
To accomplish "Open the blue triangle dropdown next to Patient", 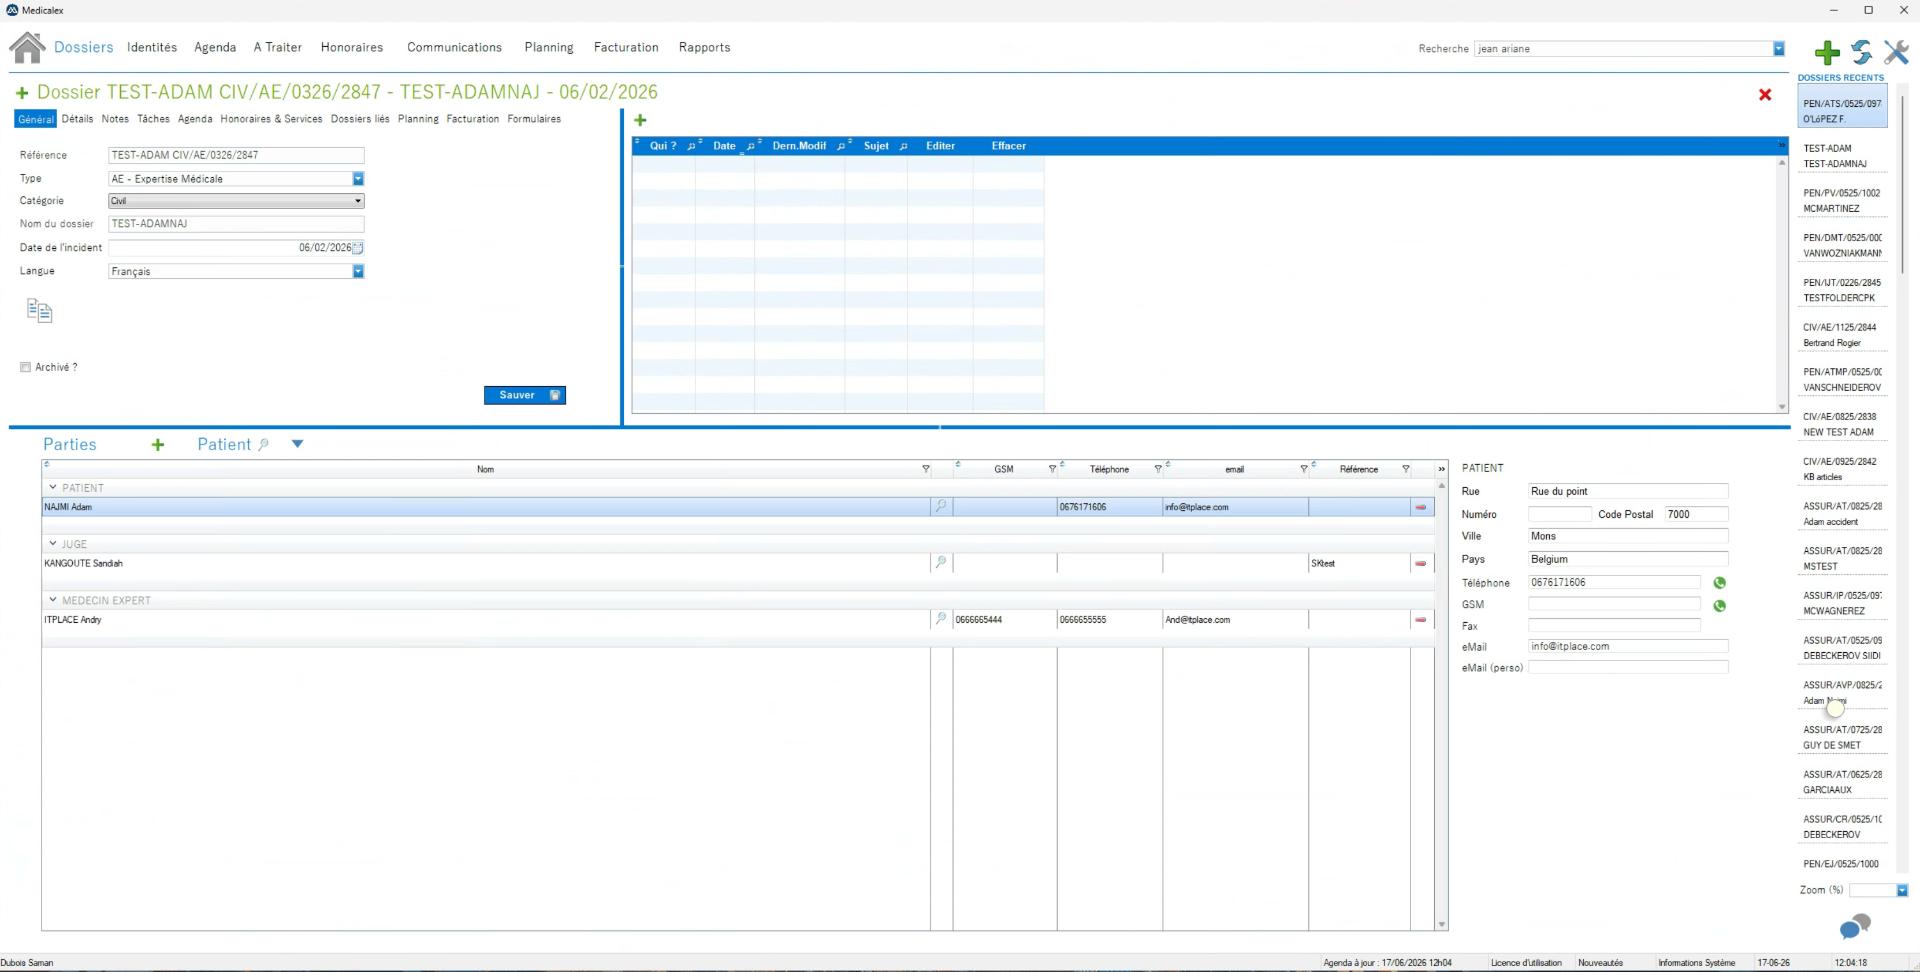I will pyautogui.click(x=297, y=444).
